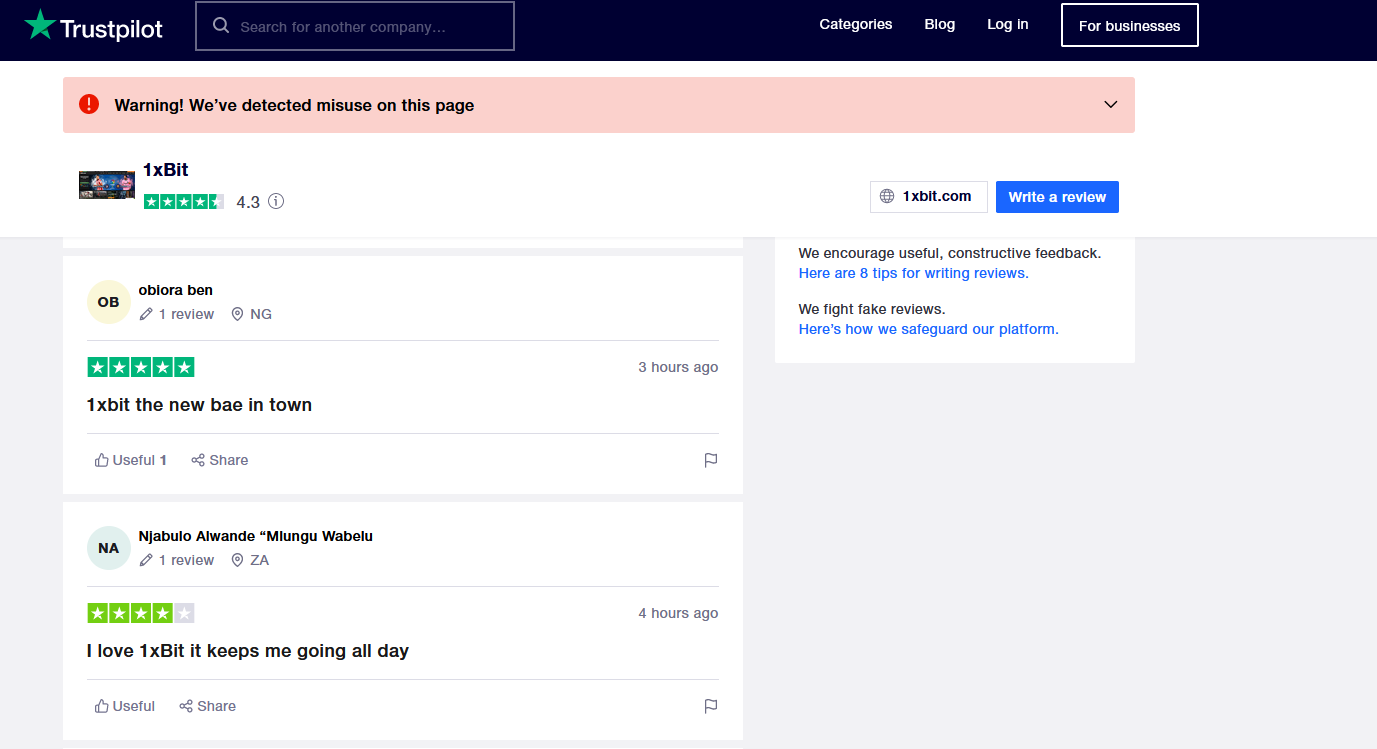Focus the company search field
1377x749 pixels.
355,26
